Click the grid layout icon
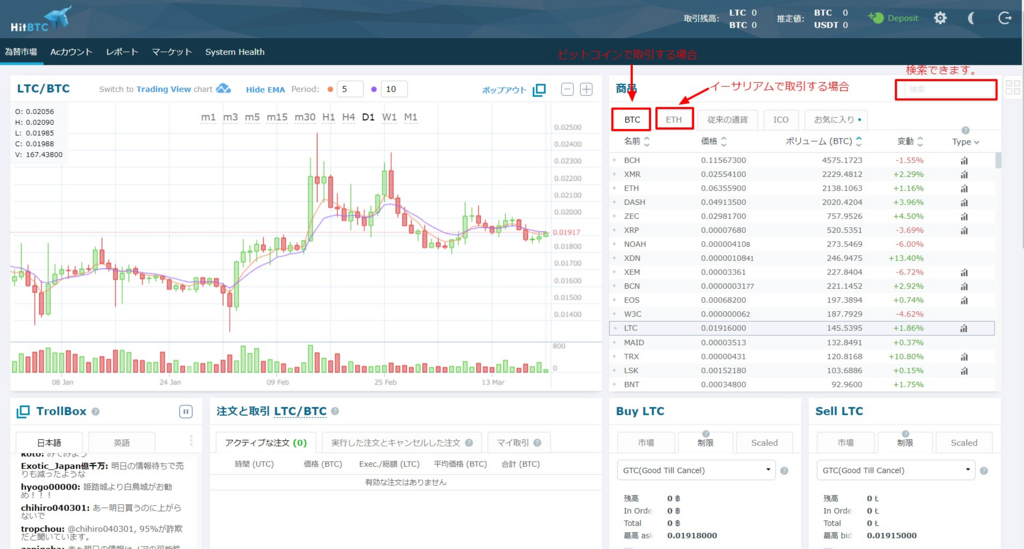 coord(1012,88)
